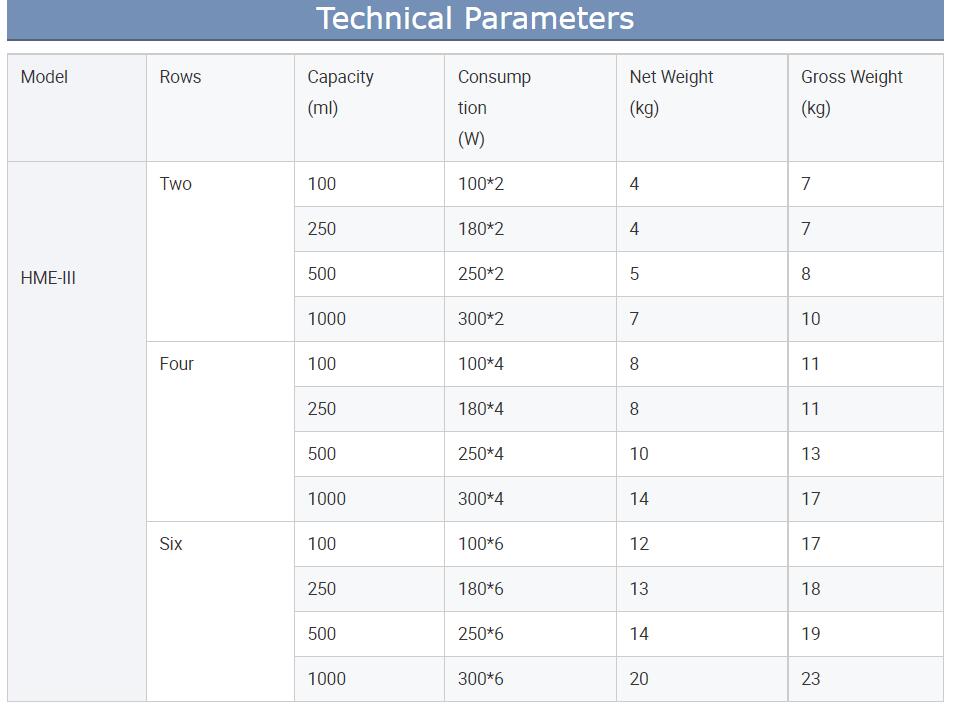Image resolution: width=963 pixels, height=708 pixels.
Task: Select the 100*2 consumption cell
Action: (481, 184)
